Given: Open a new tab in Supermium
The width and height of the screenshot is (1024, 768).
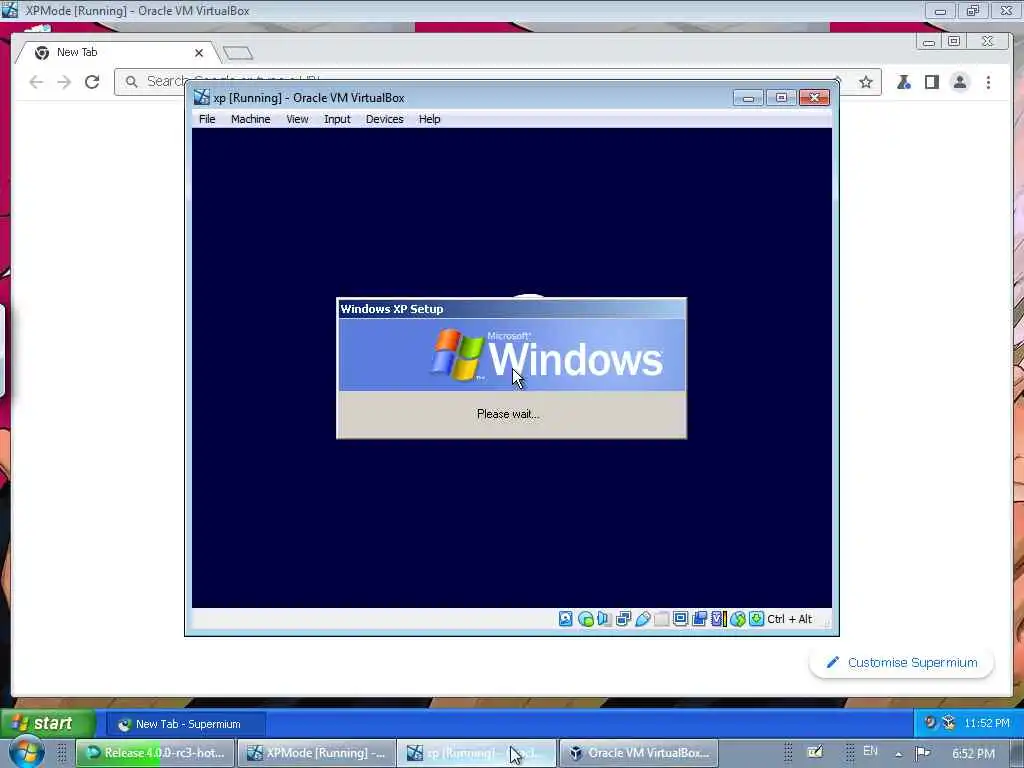Looking at the screenshot, I should pos(238,53).
